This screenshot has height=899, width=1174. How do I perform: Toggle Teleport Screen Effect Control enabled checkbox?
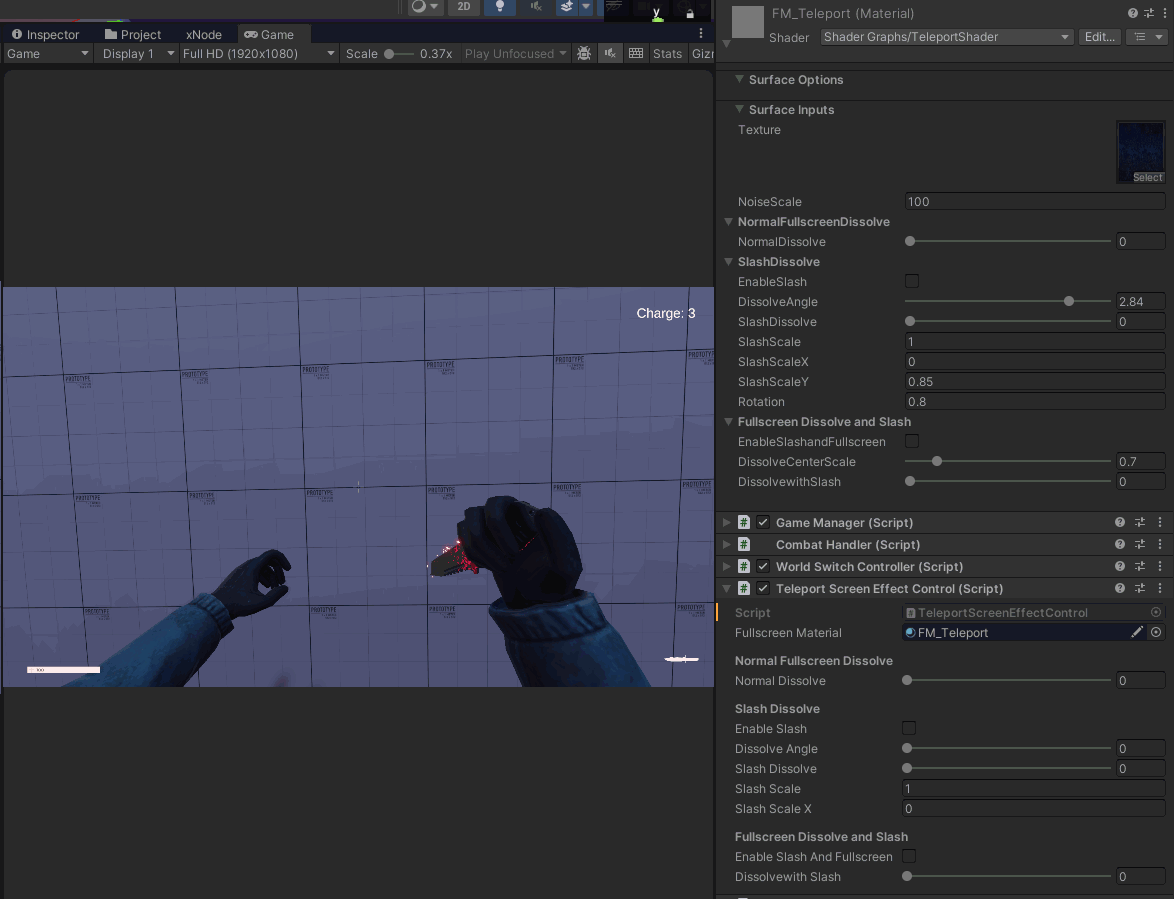pos(763,588)
